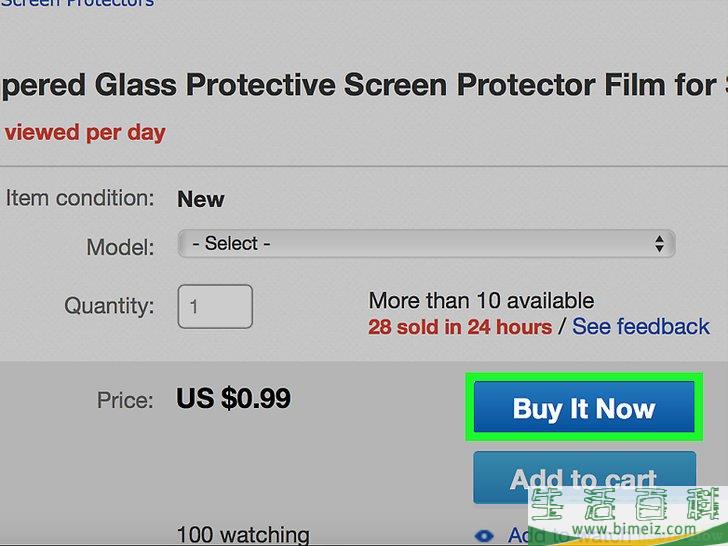Open the Screen Protectors breadcrumb link

click(77, 4)
